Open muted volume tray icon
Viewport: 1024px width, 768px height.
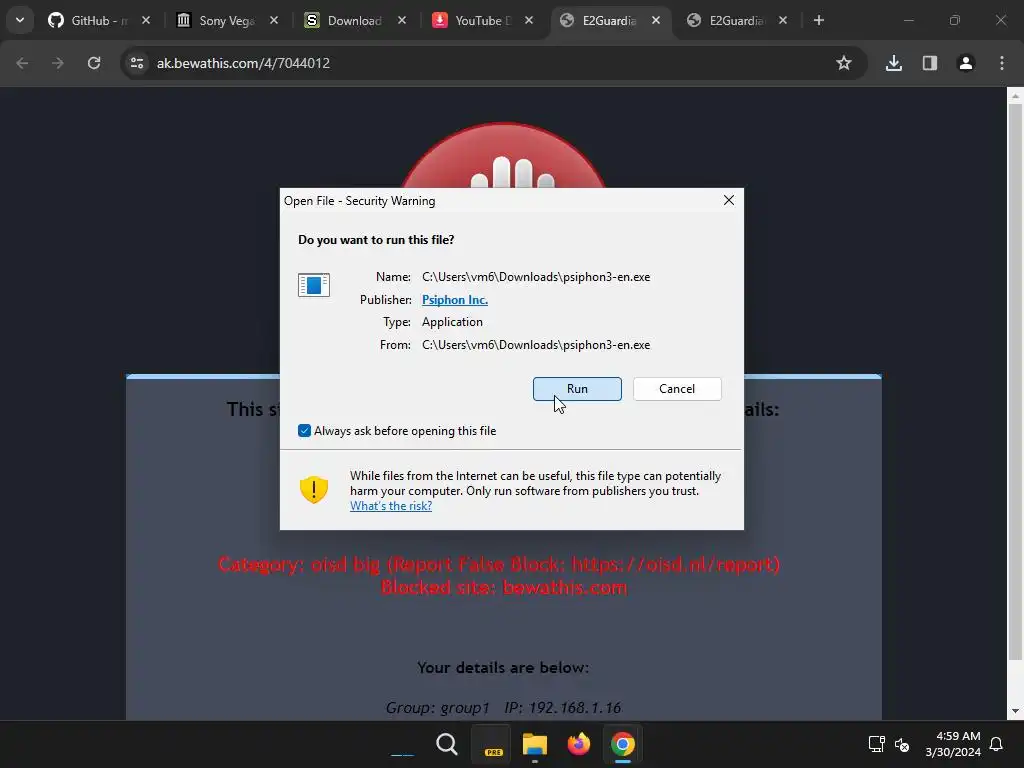click(x=902, y=744)
